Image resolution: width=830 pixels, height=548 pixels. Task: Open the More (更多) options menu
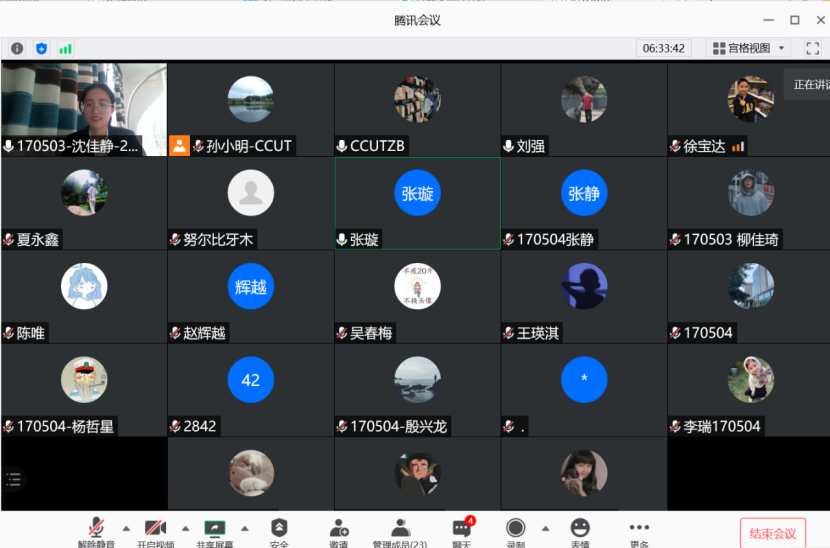tap(639, 530)
